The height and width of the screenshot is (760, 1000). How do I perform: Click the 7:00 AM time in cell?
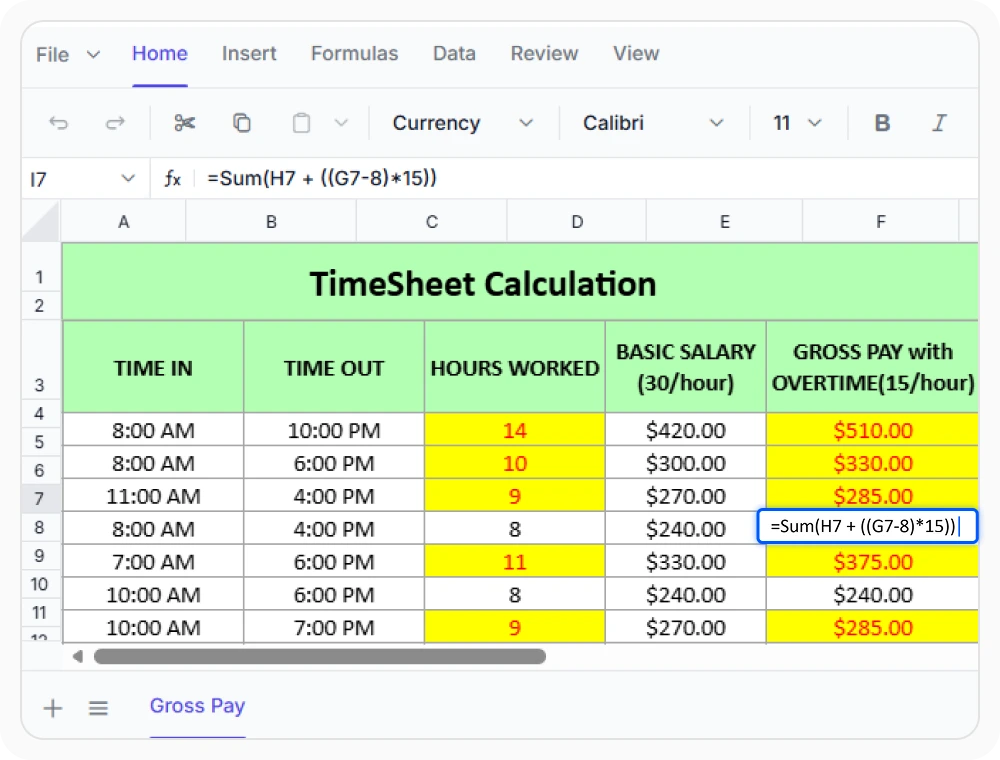[x=153, y=562]
